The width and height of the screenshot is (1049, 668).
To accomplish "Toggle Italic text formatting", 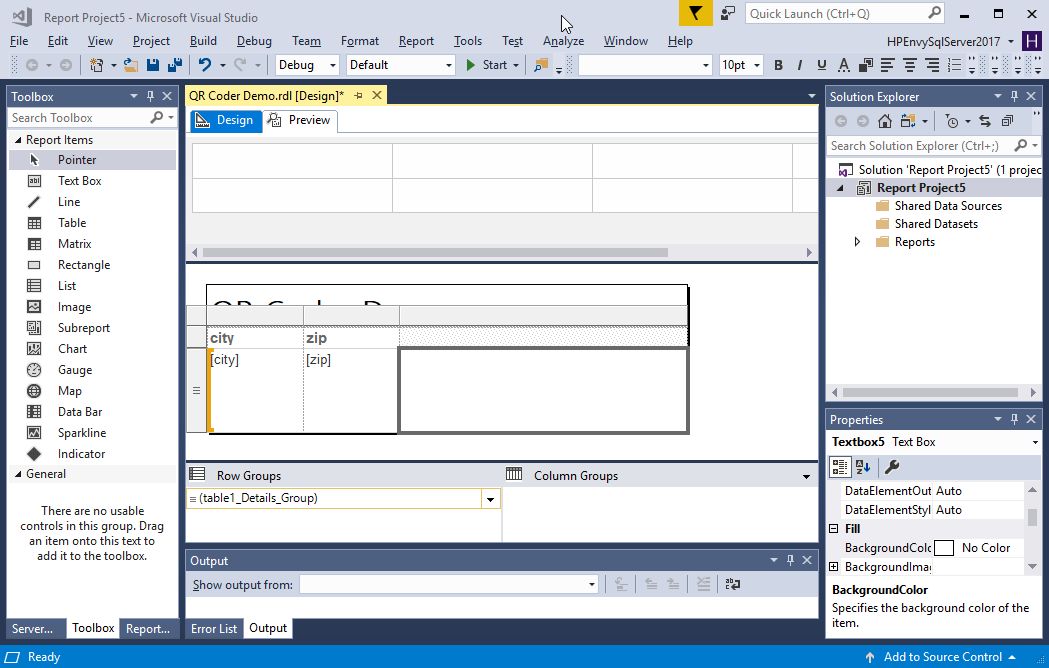I will pyautogui.click(x=800, y=65).
